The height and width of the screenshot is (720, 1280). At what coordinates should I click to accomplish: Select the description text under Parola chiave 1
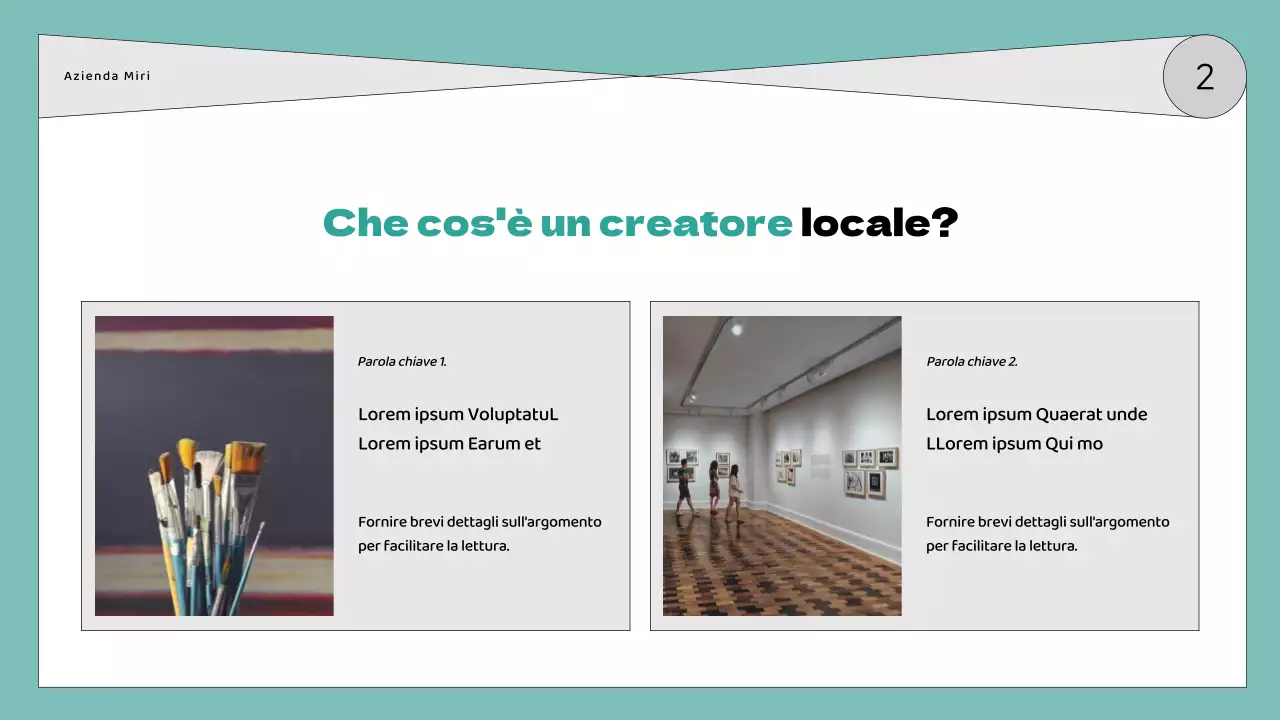479,534
